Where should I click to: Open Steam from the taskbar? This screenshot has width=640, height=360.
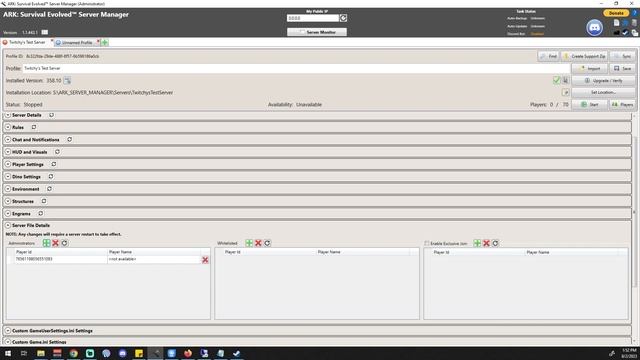237,353
